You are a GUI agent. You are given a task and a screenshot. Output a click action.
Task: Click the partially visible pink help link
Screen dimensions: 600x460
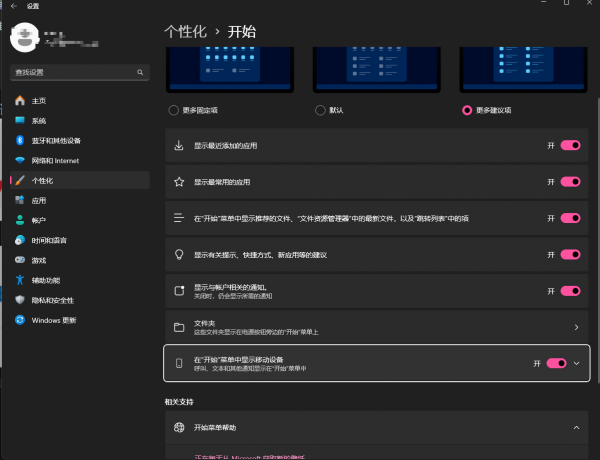[x=249, y=457]
